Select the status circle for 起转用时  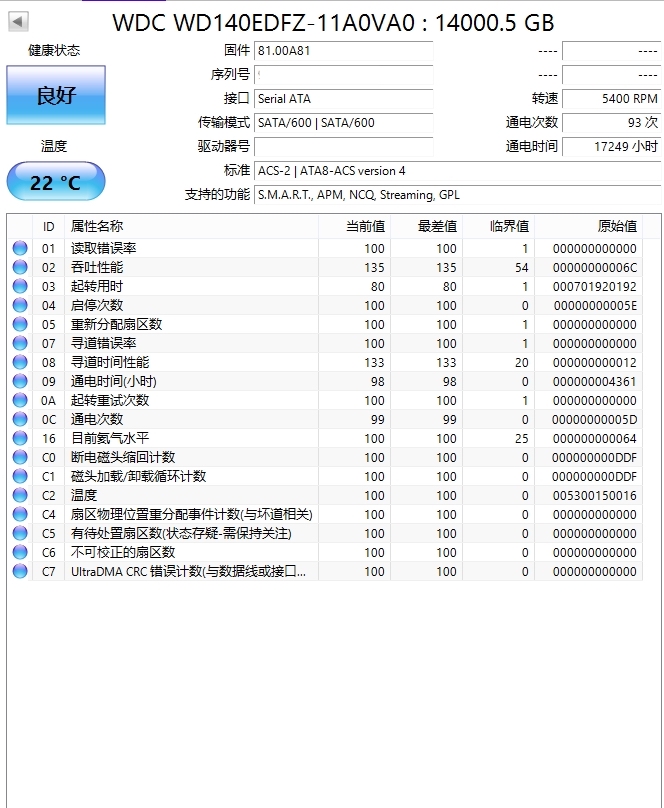click(x=20, y=287)
